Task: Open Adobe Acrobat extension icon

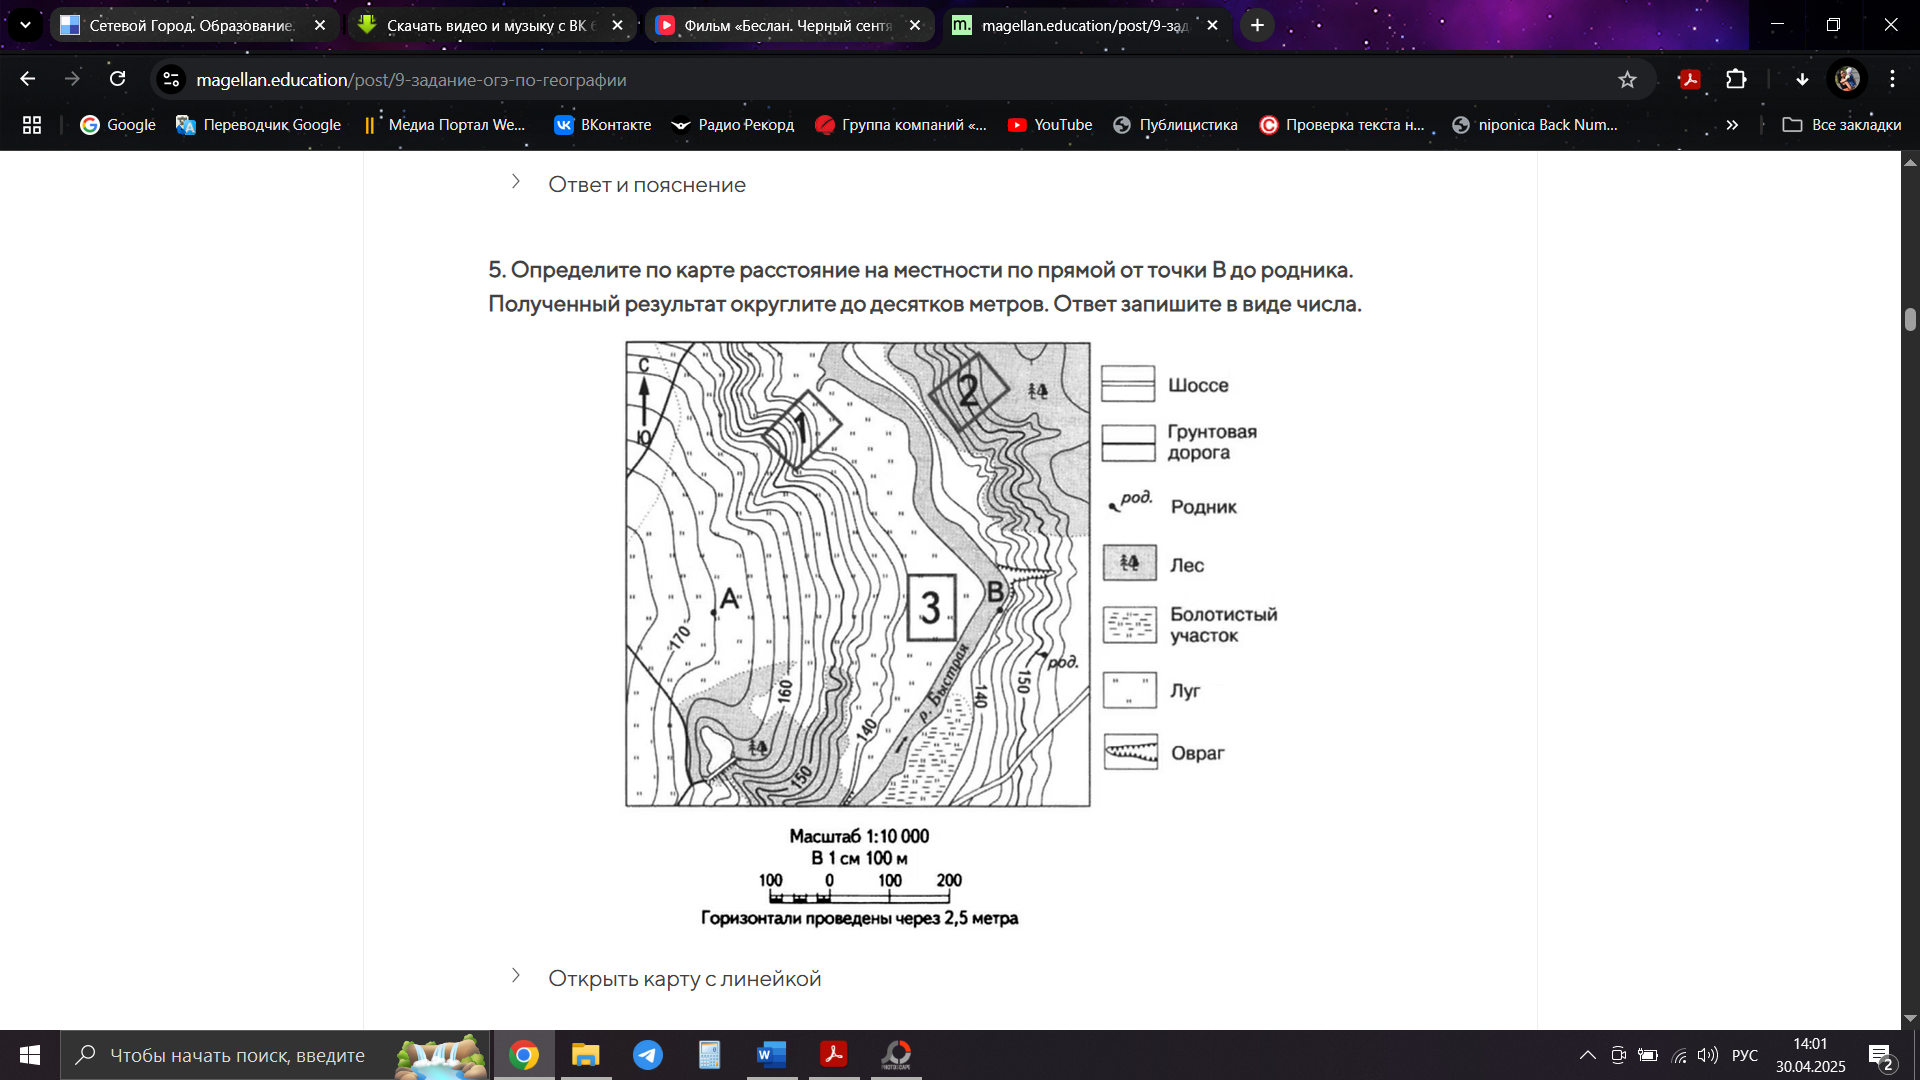Action: (x=1690, y=80)
